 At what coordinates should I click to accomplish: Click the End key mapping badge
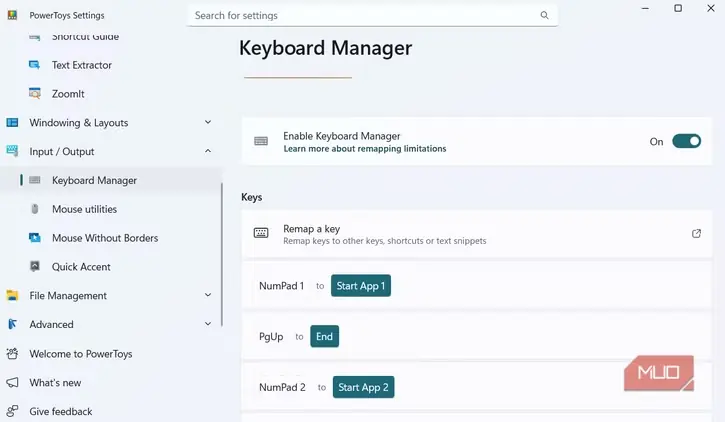coord(324,336)
